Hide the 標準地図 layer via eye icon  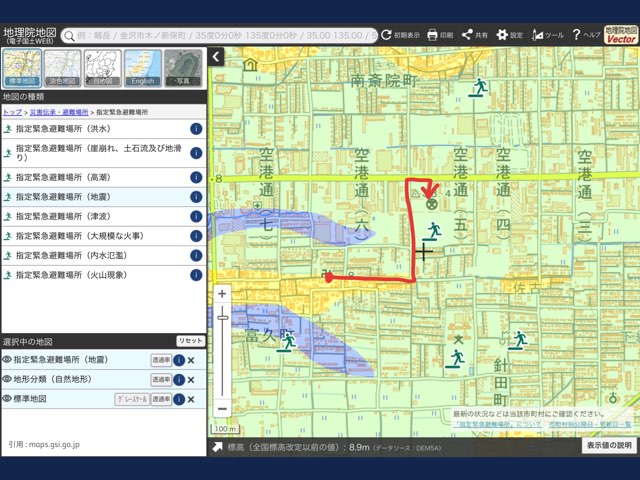(7, 399)
